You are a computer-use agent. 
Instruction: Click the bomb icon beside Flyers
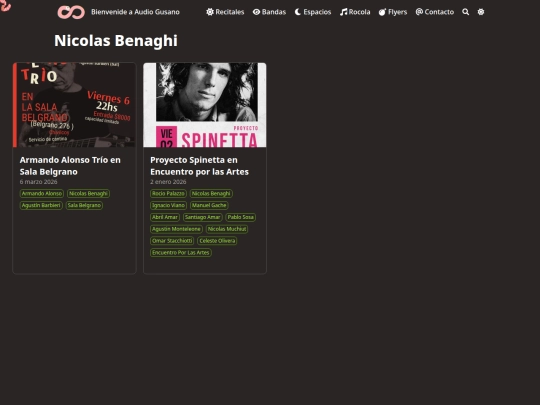point(382,12)
